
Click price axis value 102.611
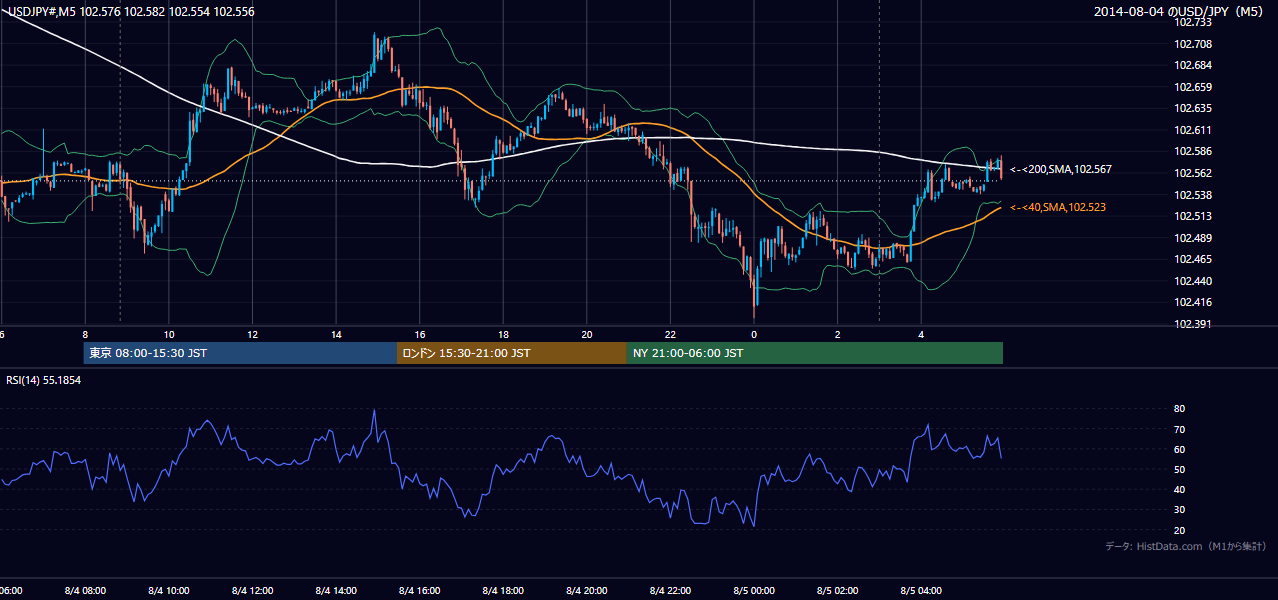point(1194,130)
